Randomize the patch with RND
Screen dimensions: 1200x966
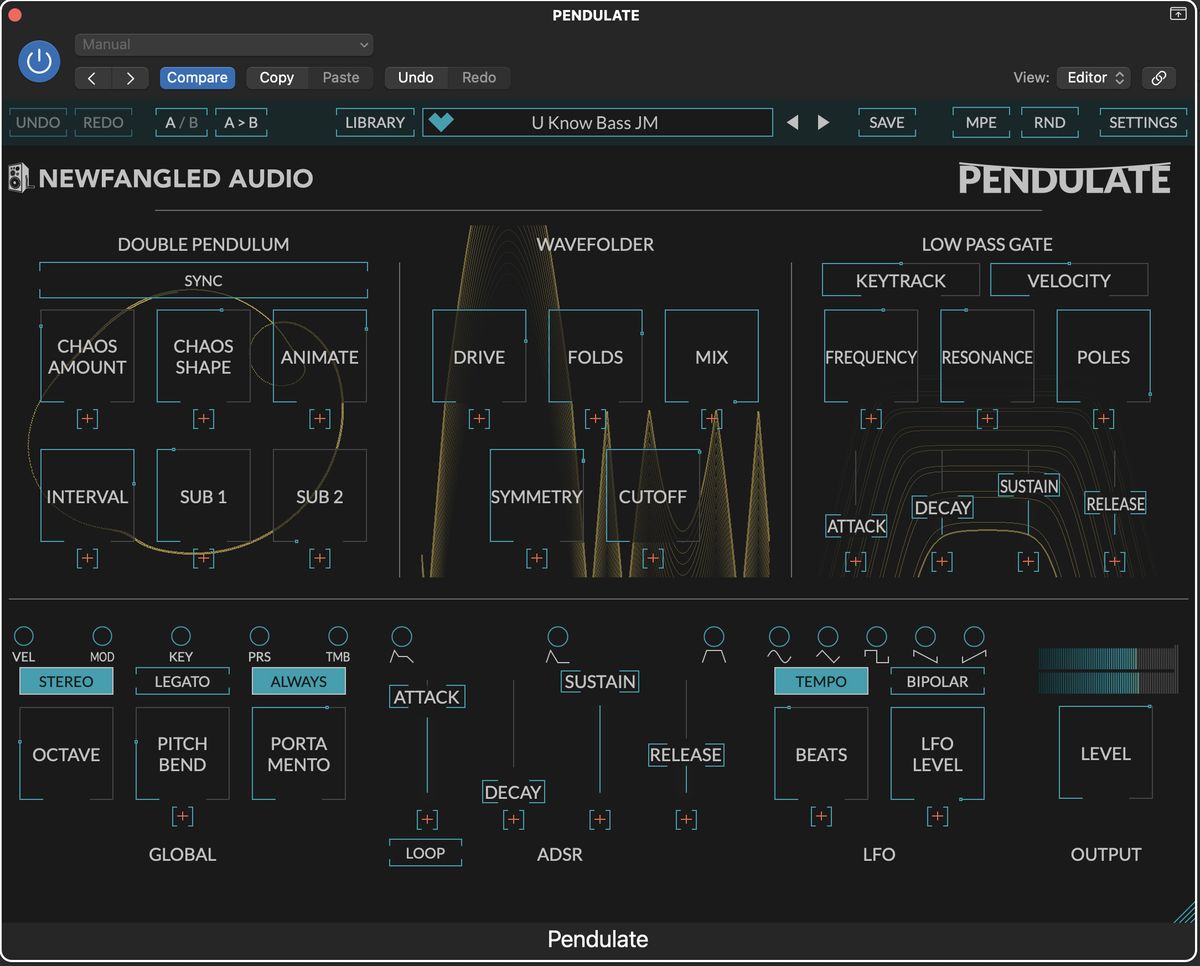1049,122
